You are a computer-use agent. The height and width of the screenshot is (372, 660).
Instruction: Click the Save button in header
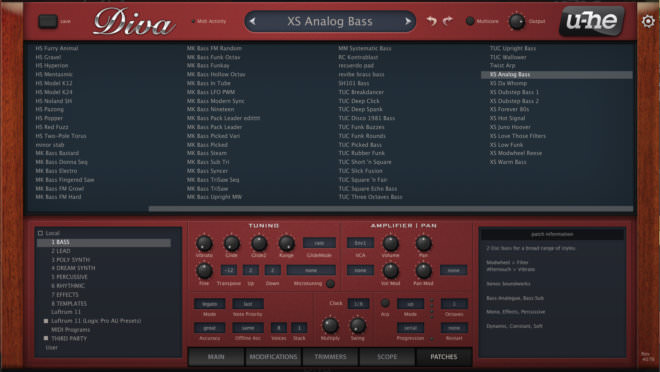(x=48, y=21)
